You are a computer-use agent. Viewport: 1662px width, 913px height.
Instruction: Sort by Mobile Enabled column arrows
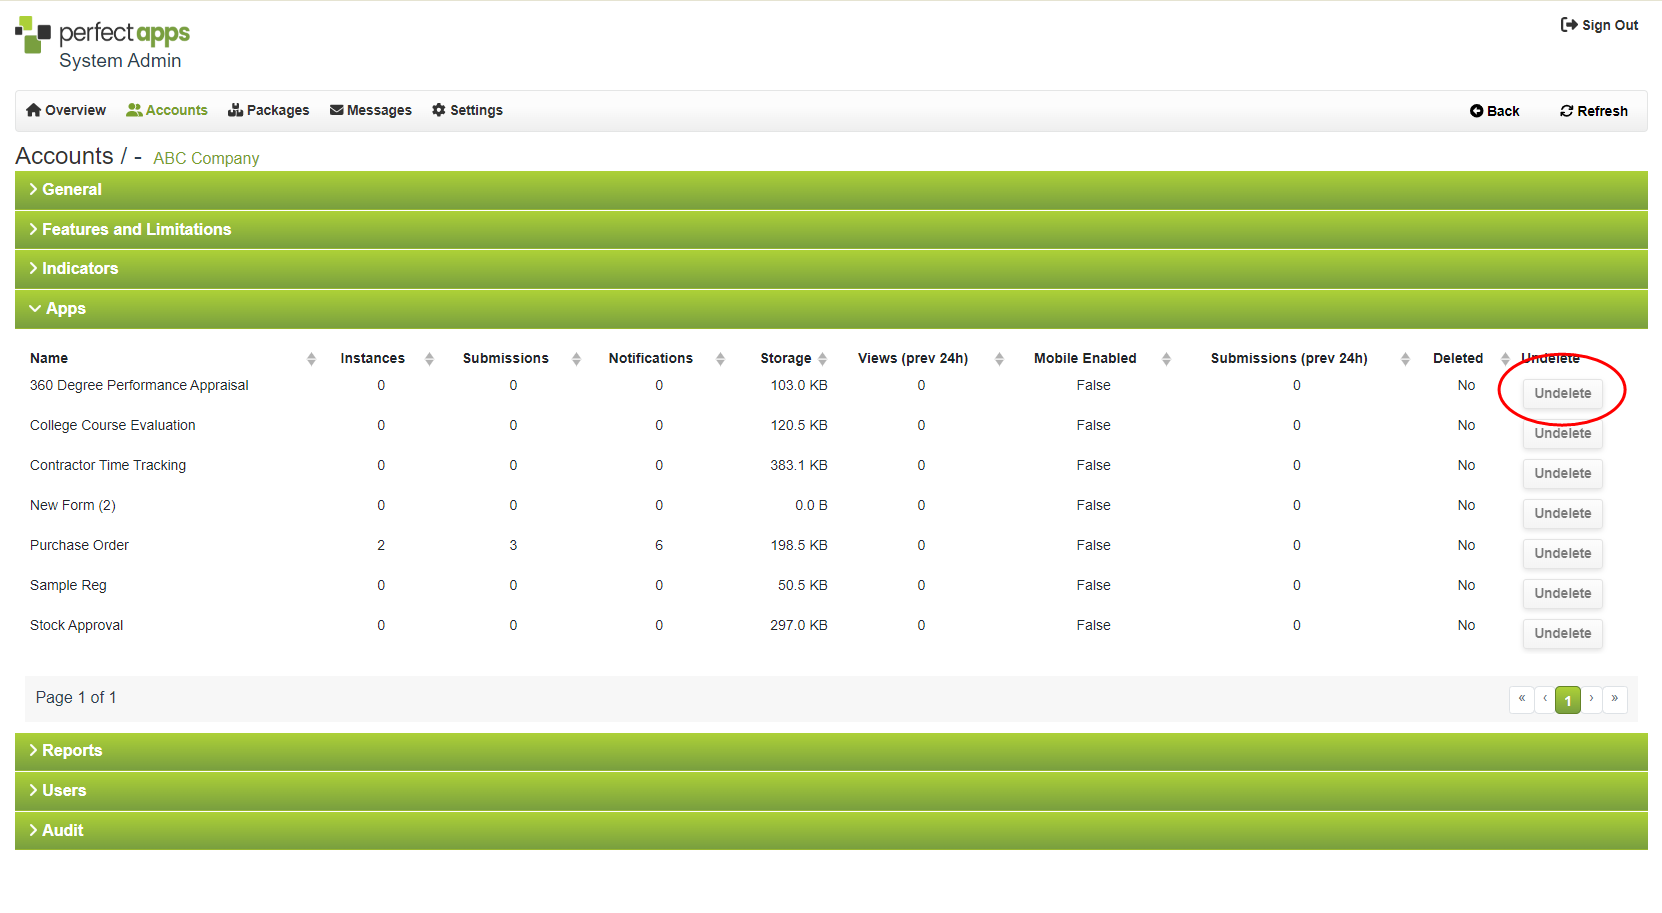coord(1166,359)
